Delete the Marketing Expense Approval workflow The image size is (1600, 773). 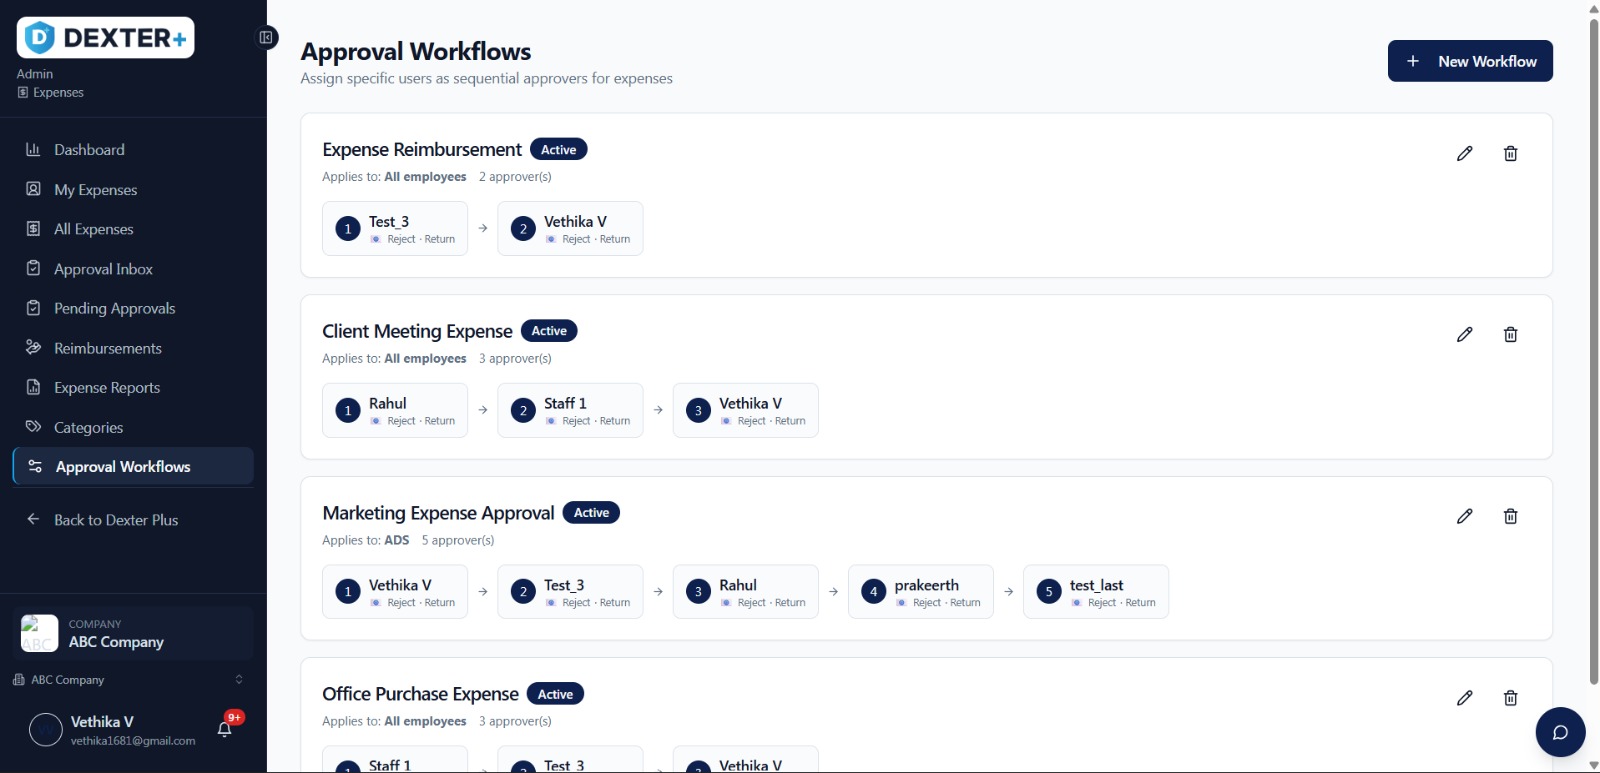[x=1510, y=516]
